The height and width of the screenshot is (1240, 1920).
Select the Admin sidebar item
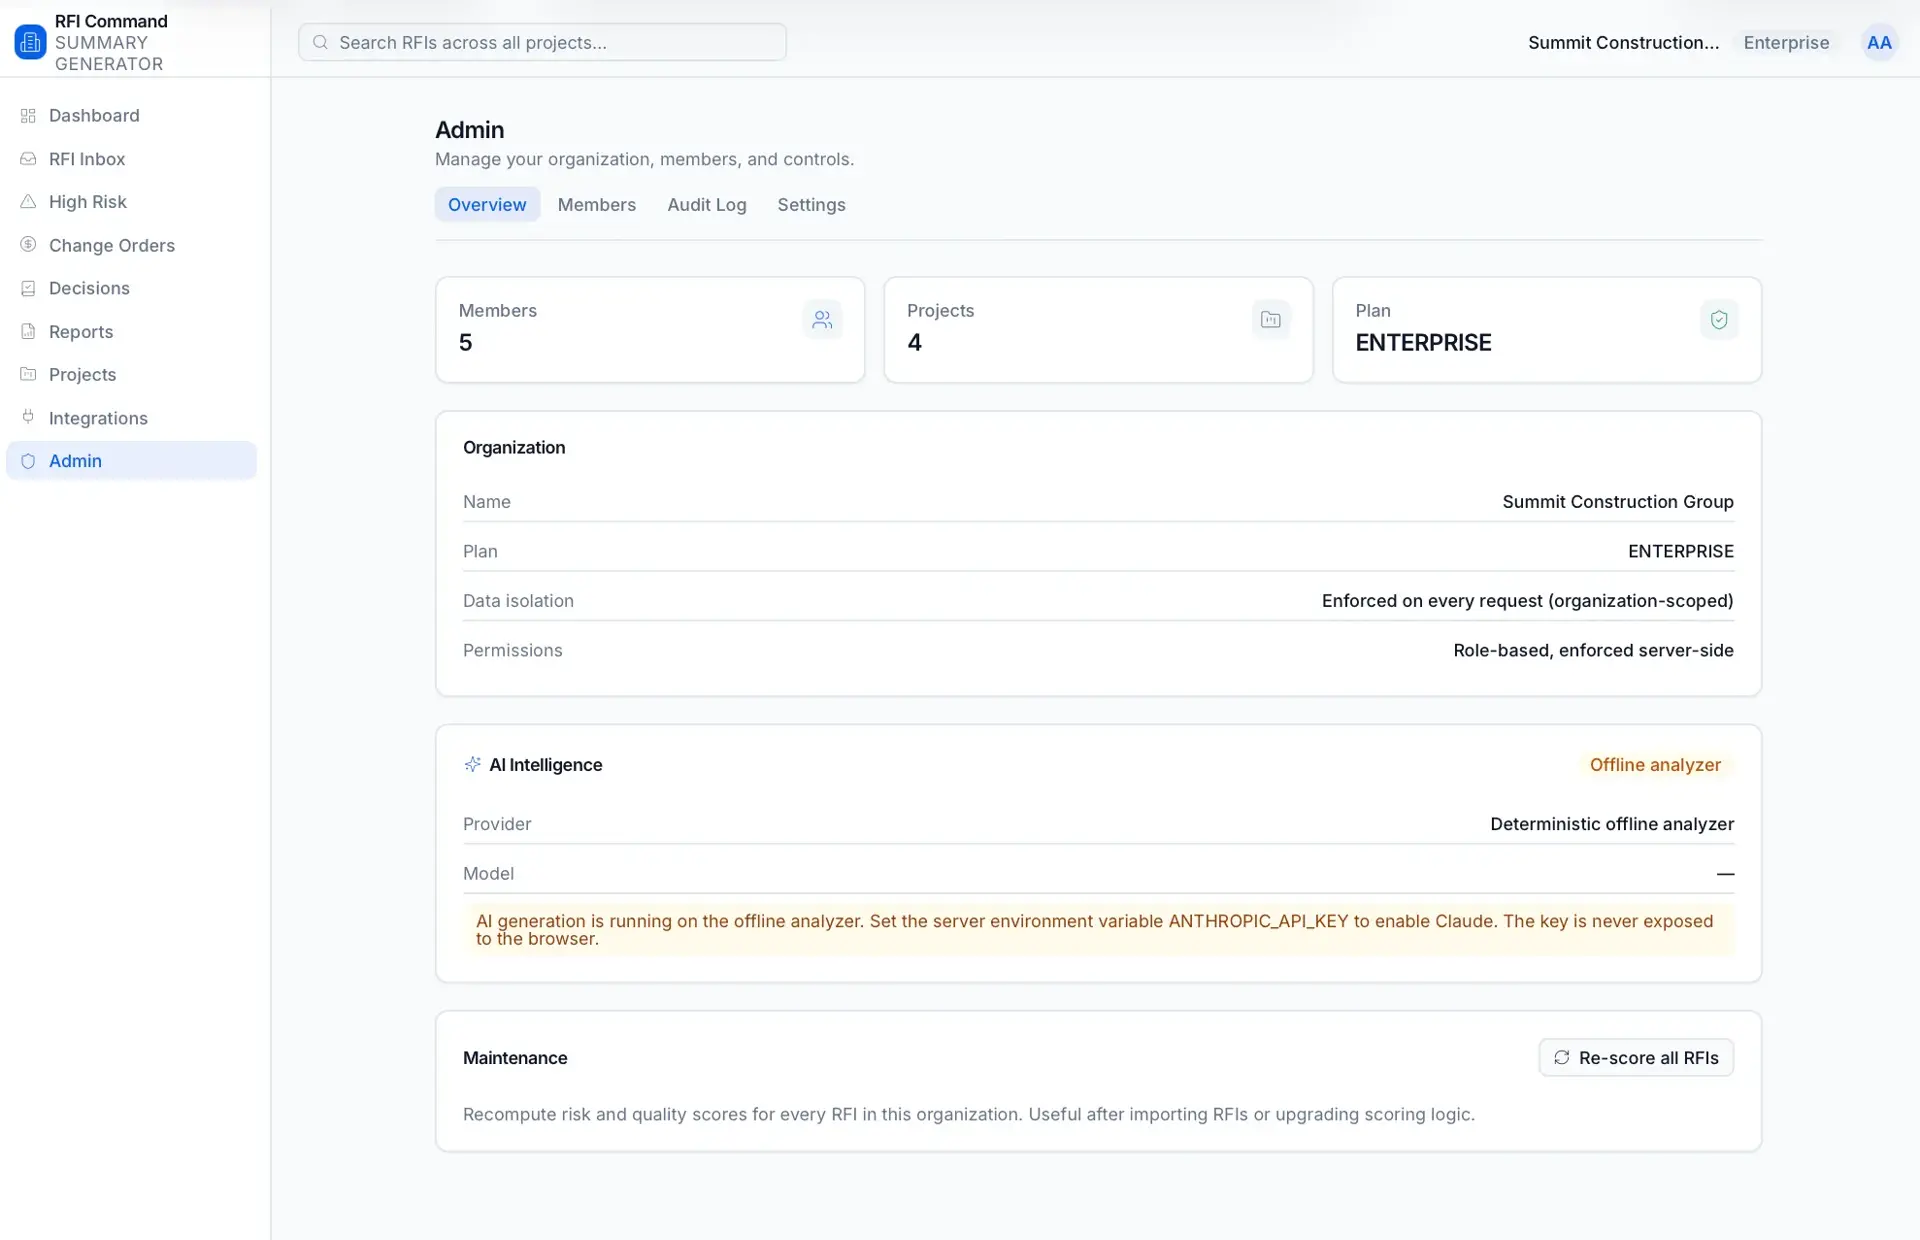coord(131,461)
